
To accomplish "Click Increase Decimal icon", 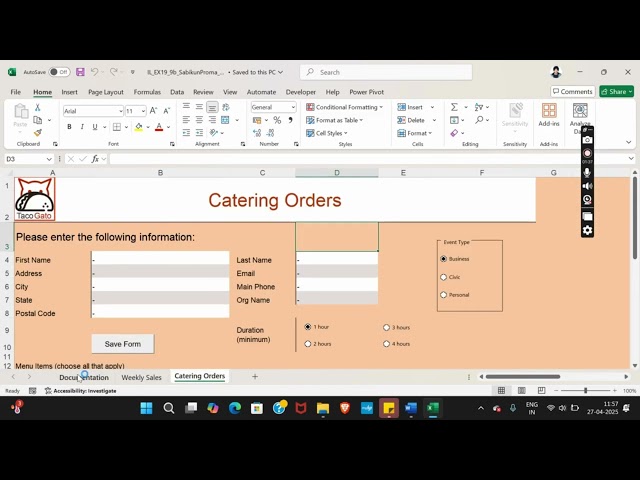I will [x=257, y=133].
